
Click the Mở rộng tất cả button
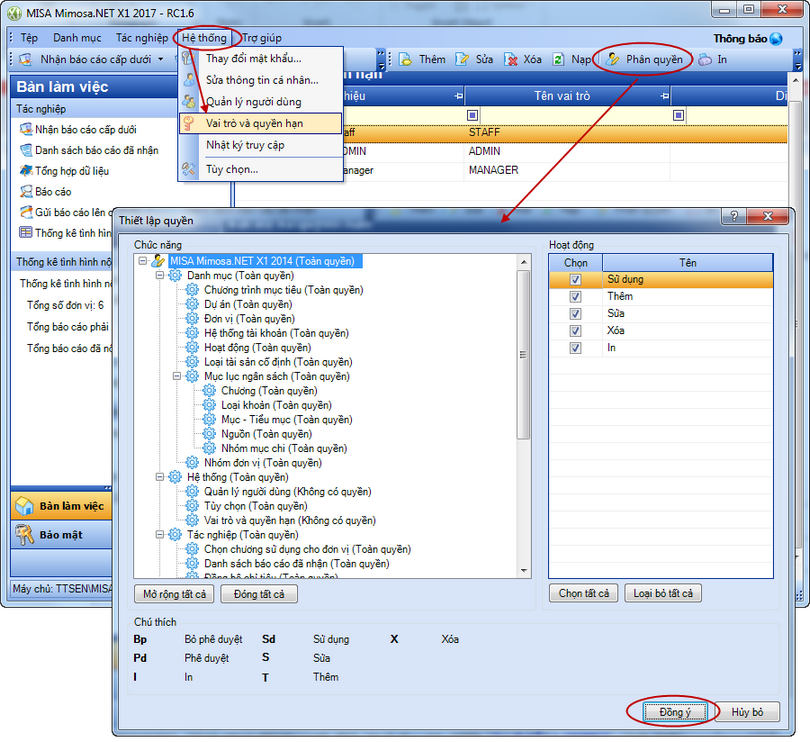[x=174, y=594]
